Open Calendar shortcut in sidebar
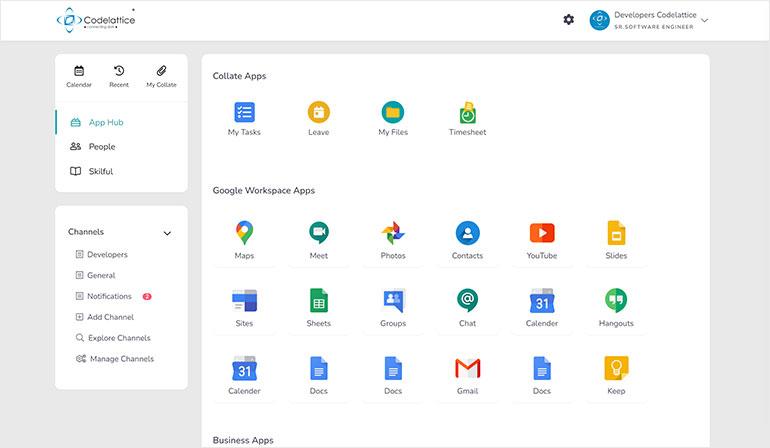This screenshot has height=448, width=770. [x=79, y=76]
